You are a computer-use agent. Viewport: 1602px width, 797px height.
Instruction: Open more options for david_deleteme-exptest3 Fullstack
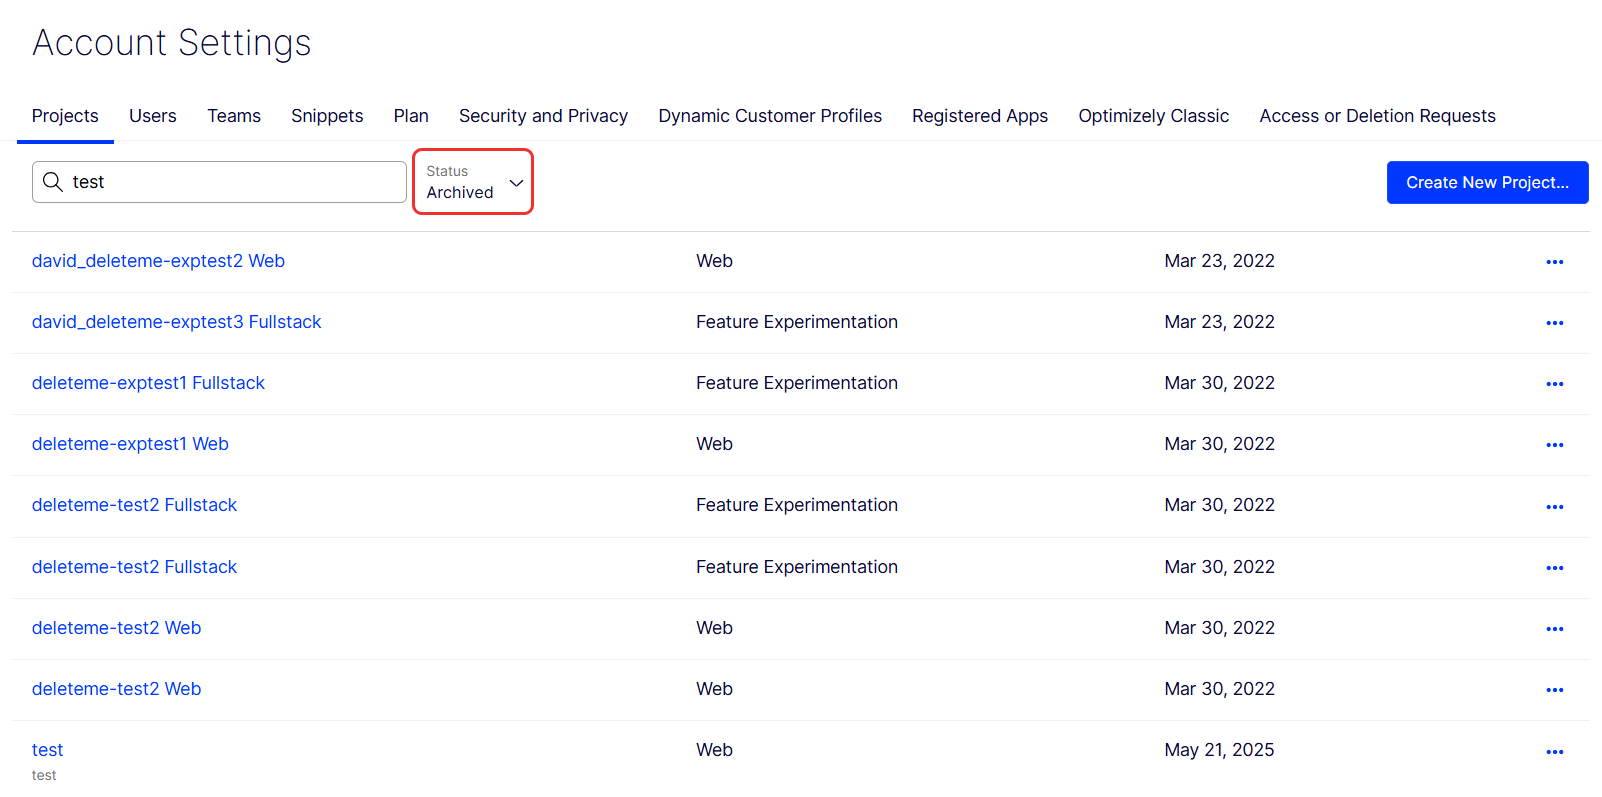point(1554,323)
